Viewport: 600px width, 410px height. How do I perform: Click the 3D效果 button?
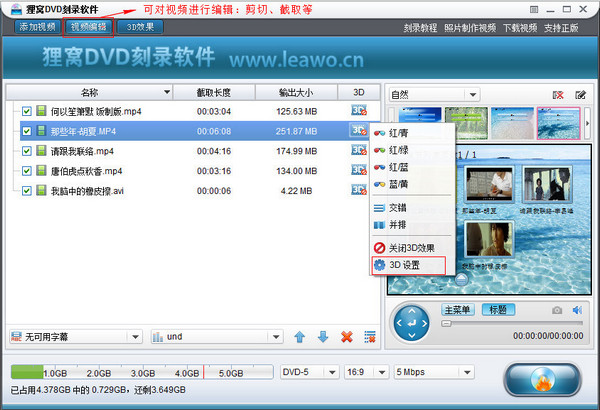[140, 27]
